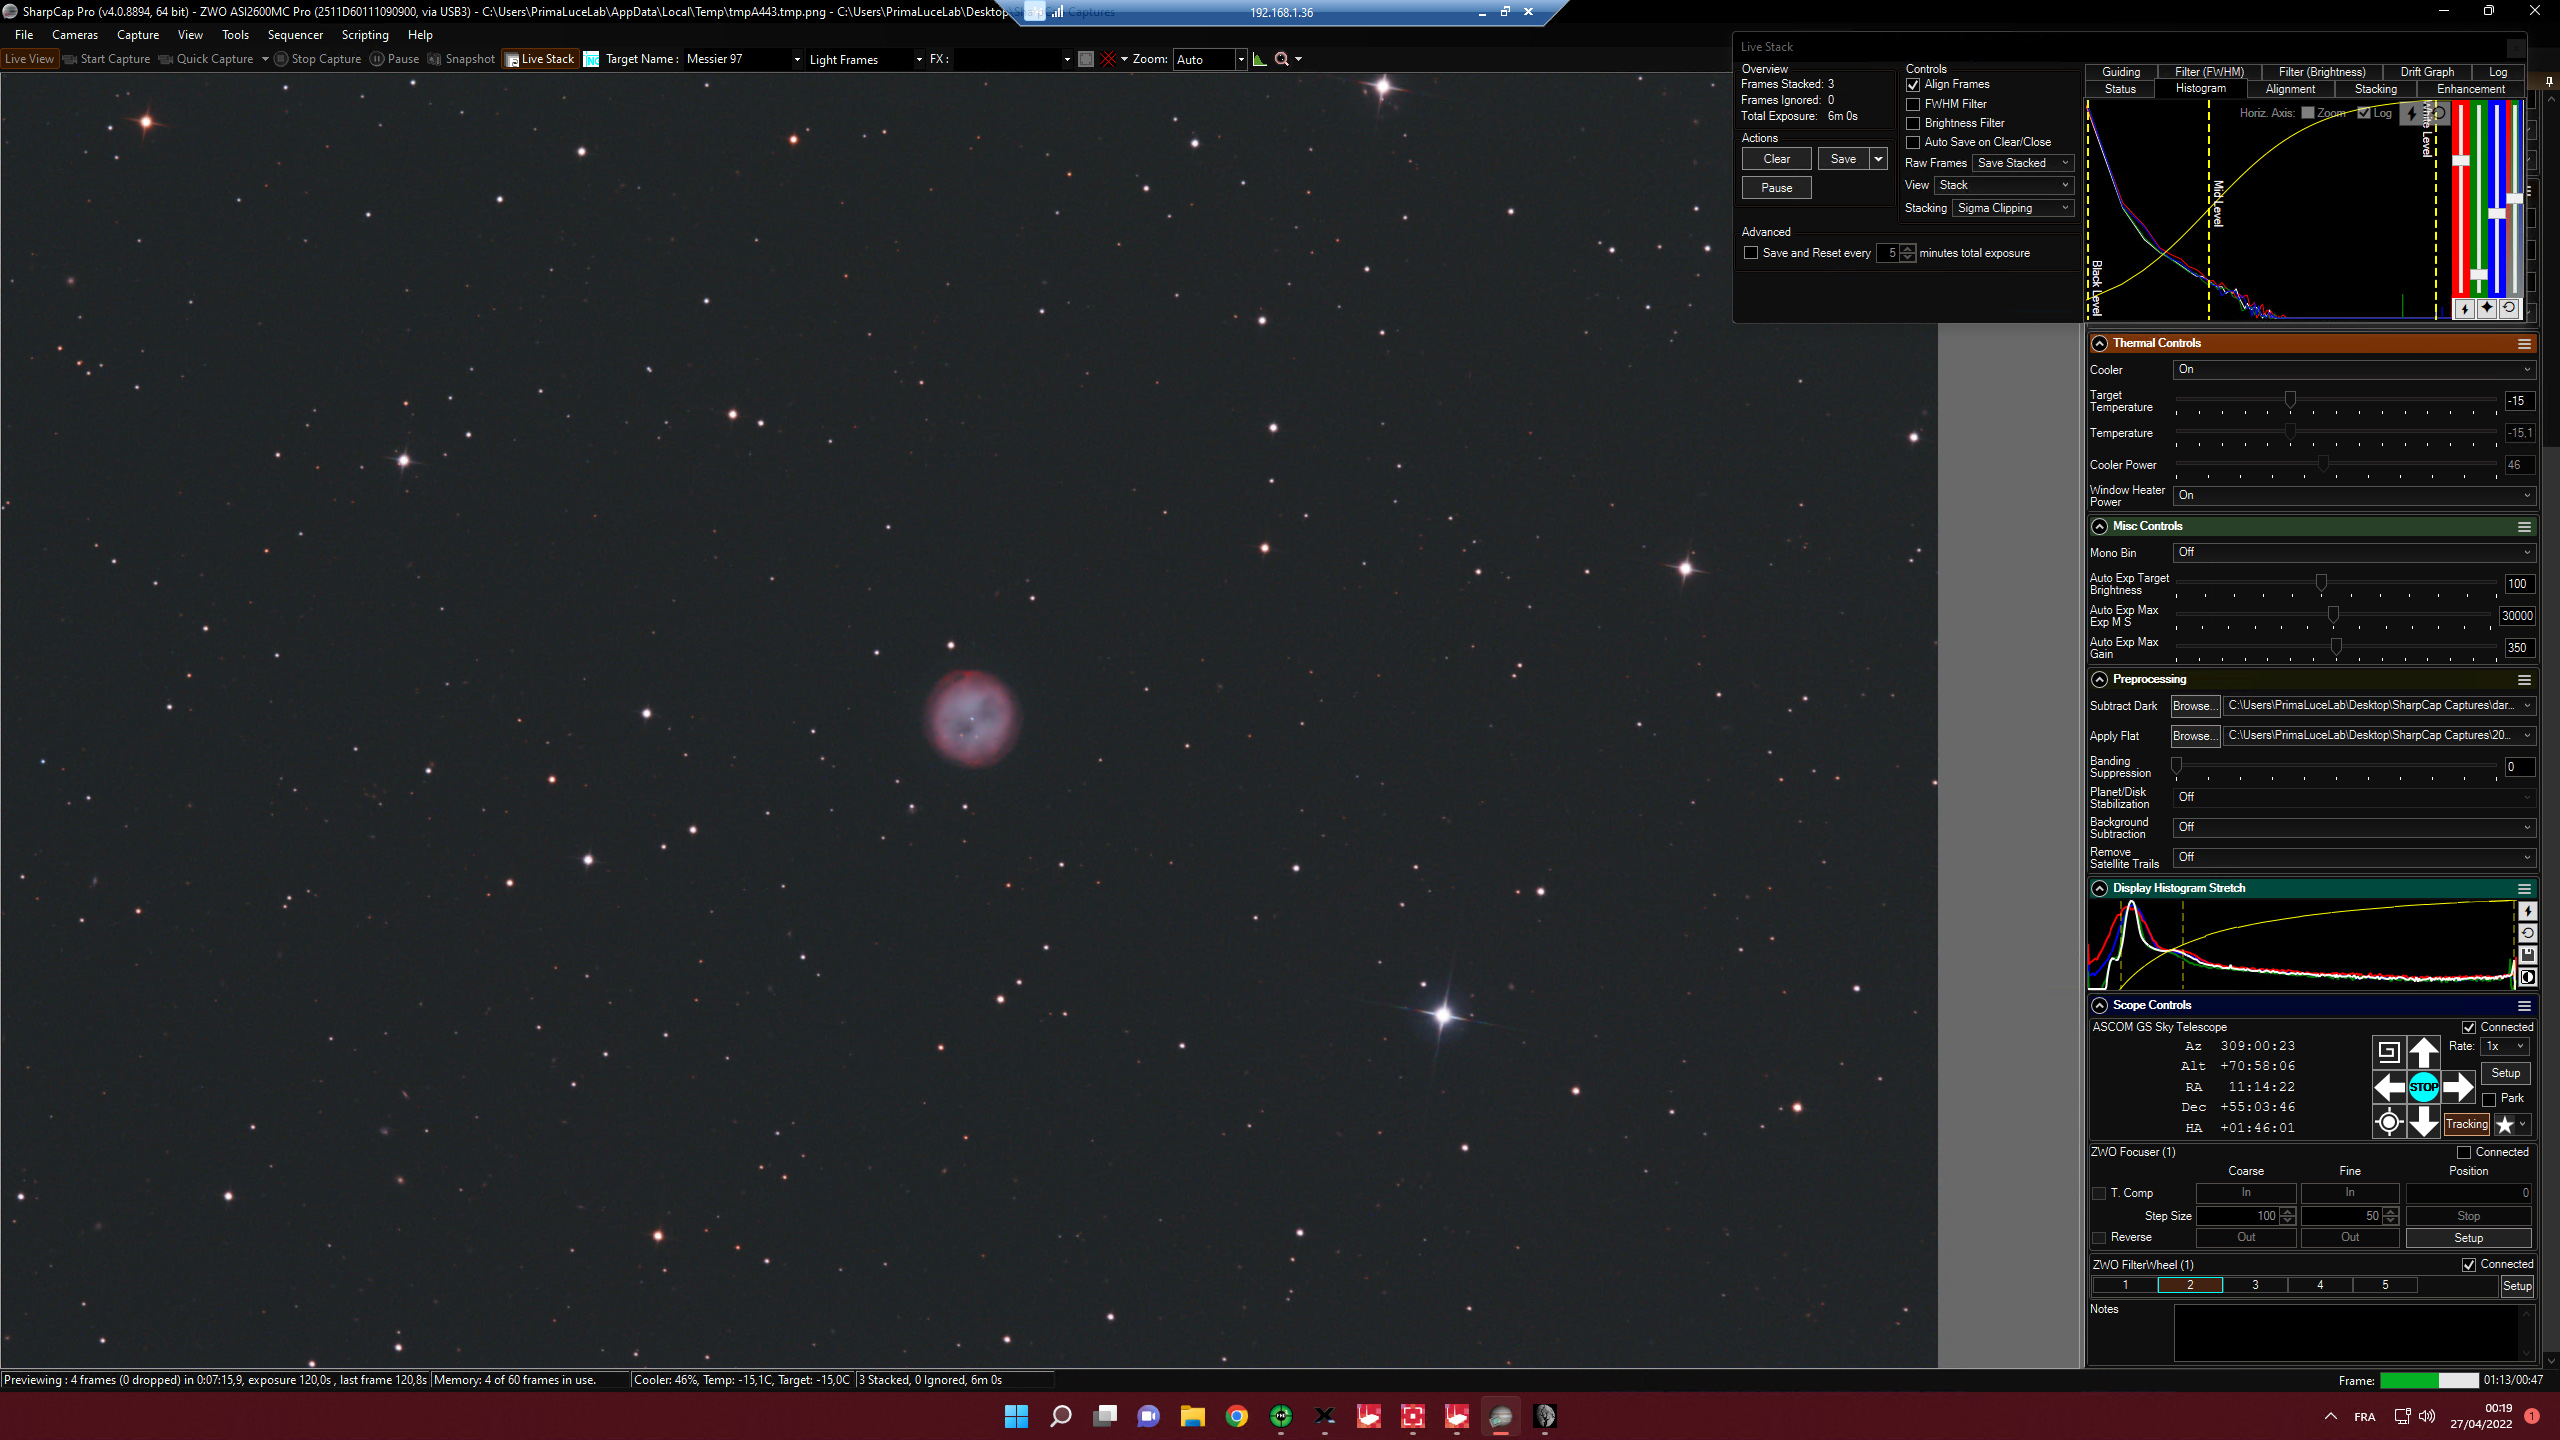Open the Mono Bin dropdown

click(x=2354, y=552)
